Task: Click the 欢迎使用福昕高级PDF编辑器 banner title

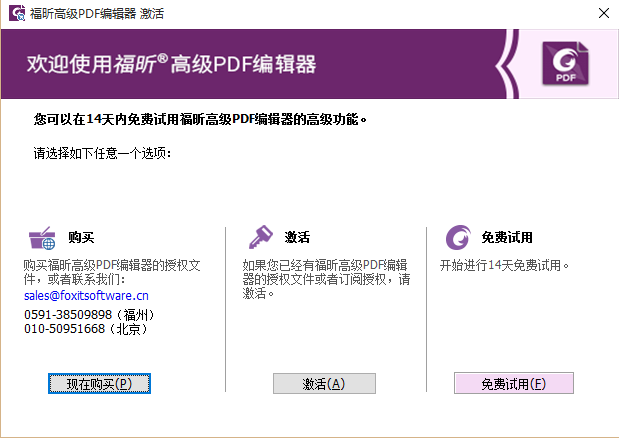Action: click(x=170, y=65)
